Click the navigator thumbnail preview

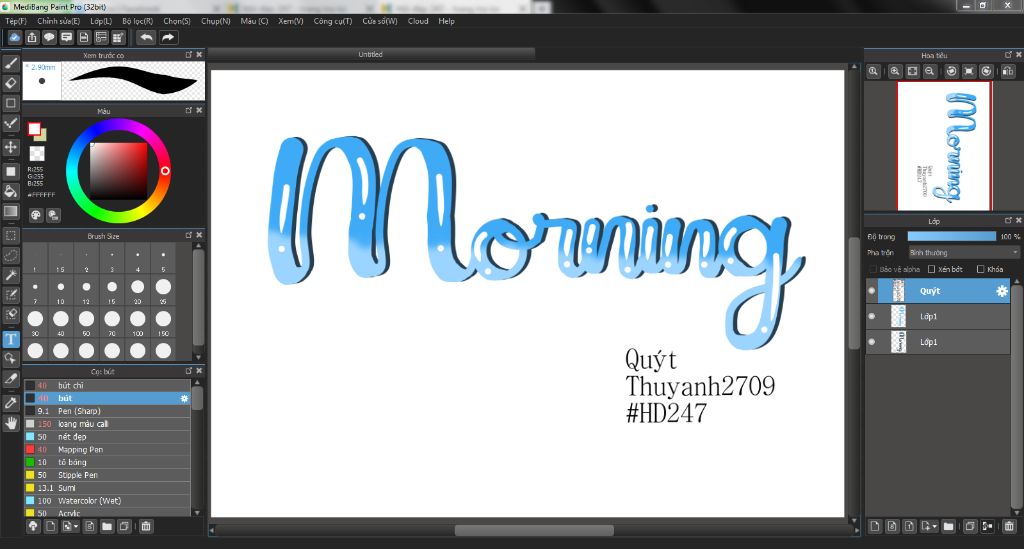click(x=944, y=146)
